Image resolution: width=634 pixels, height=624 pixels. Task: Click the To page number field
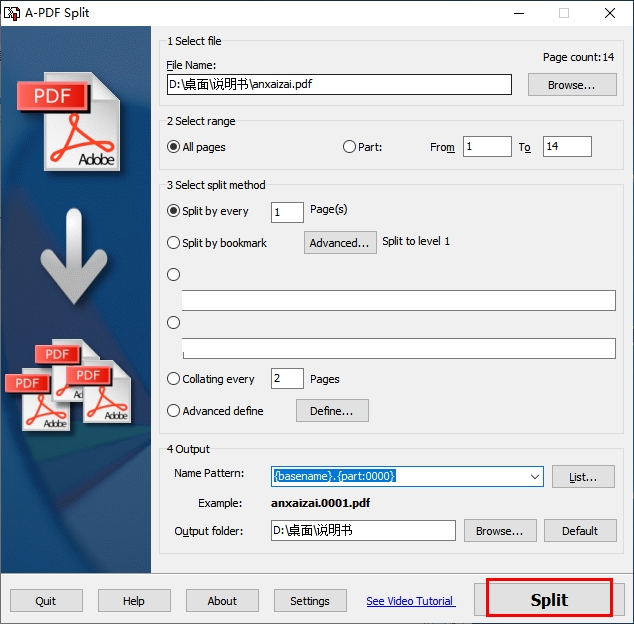click(567, 146)
